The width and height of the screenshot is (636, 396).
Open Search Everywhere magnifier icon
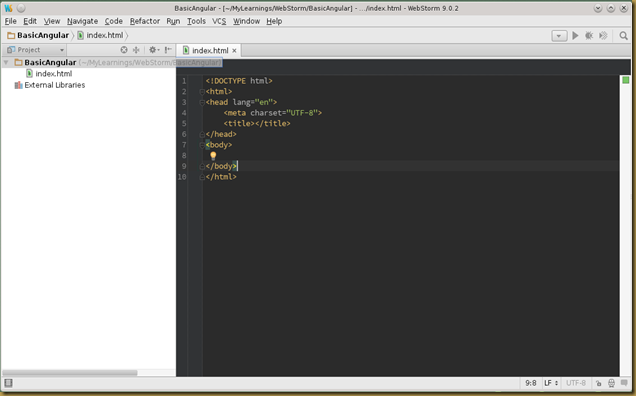623,36
